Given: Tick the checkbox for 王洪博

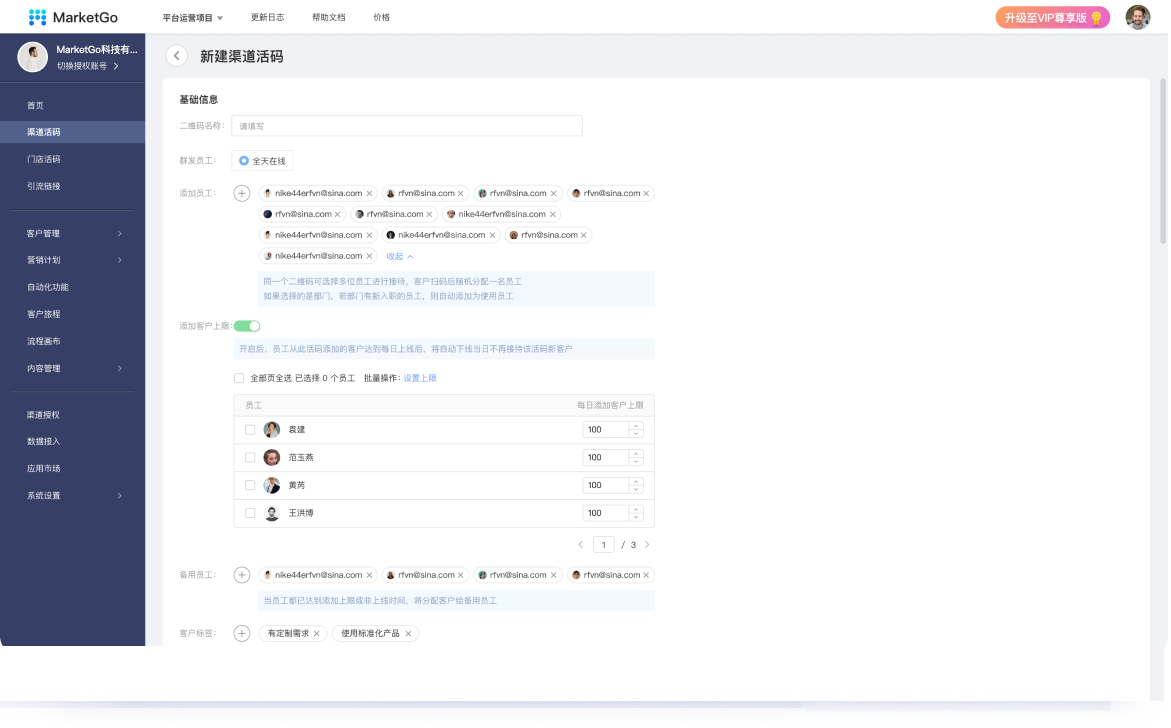Looking at the screenshot, I should [x=250, y=513].
